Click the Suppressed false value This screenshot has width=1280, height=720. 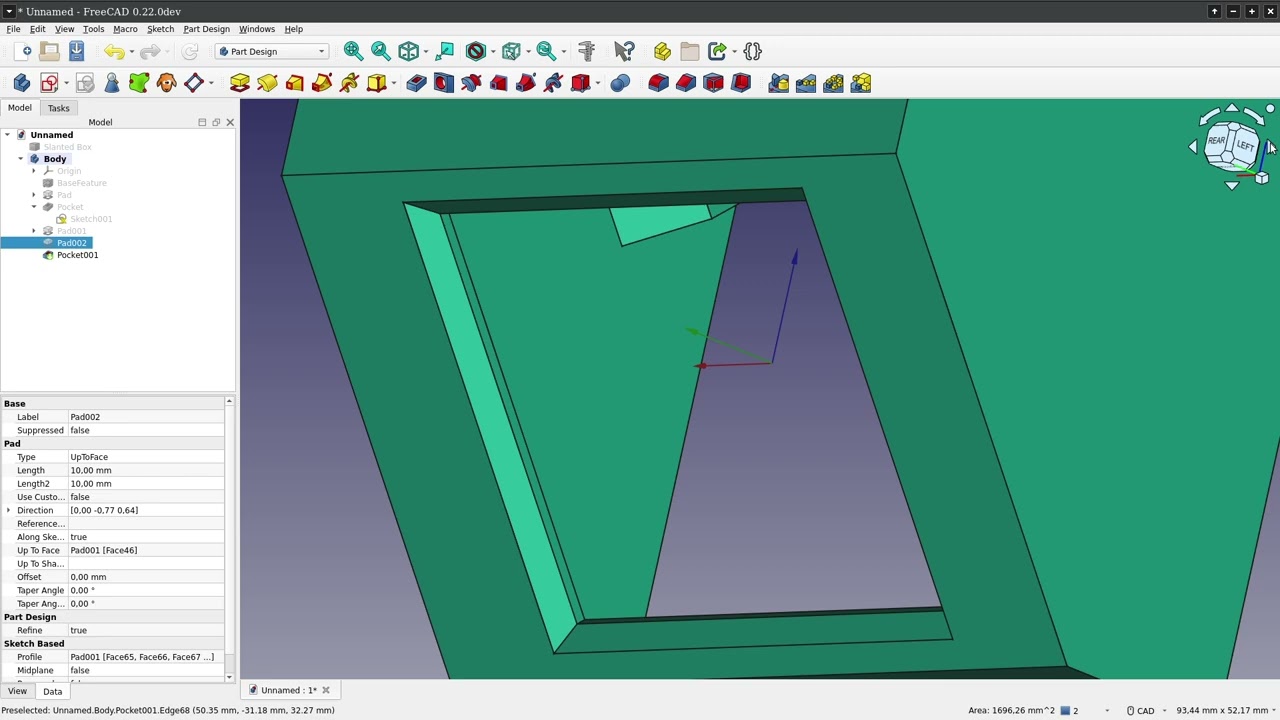[x=146, y=430]
